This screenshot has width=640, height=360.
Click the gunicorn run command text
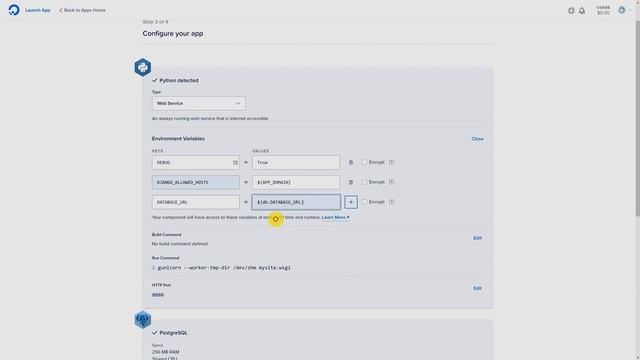[224, 268]
